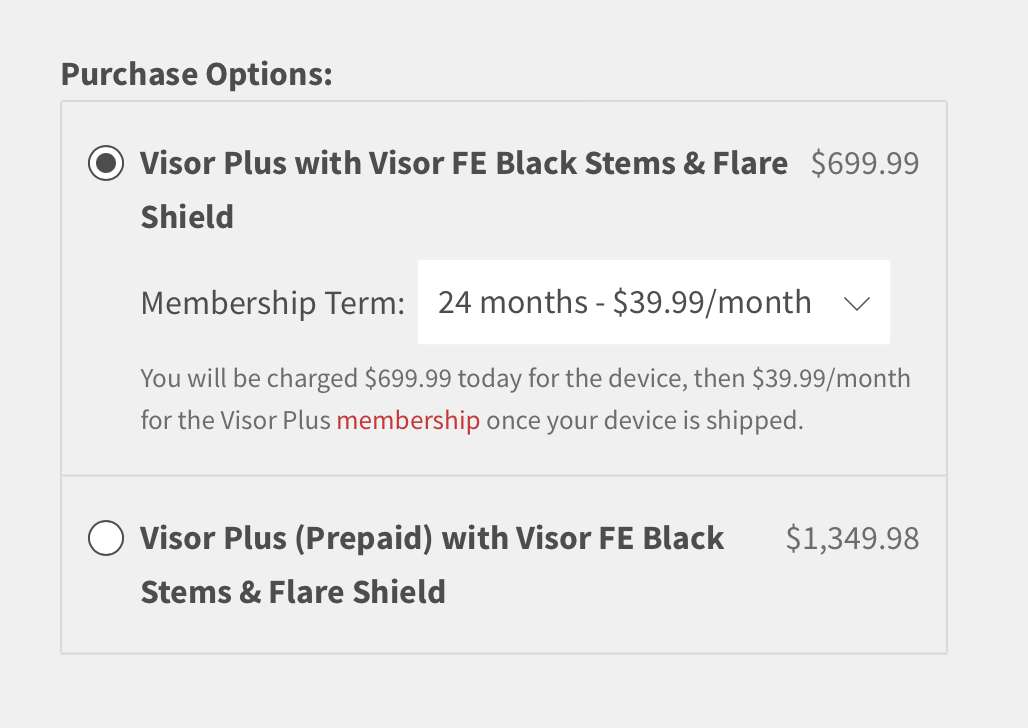Viewport: 1028px width, 728px height.
Task: Click the chevron arrow in the term selector
Action: click(857, 303)
